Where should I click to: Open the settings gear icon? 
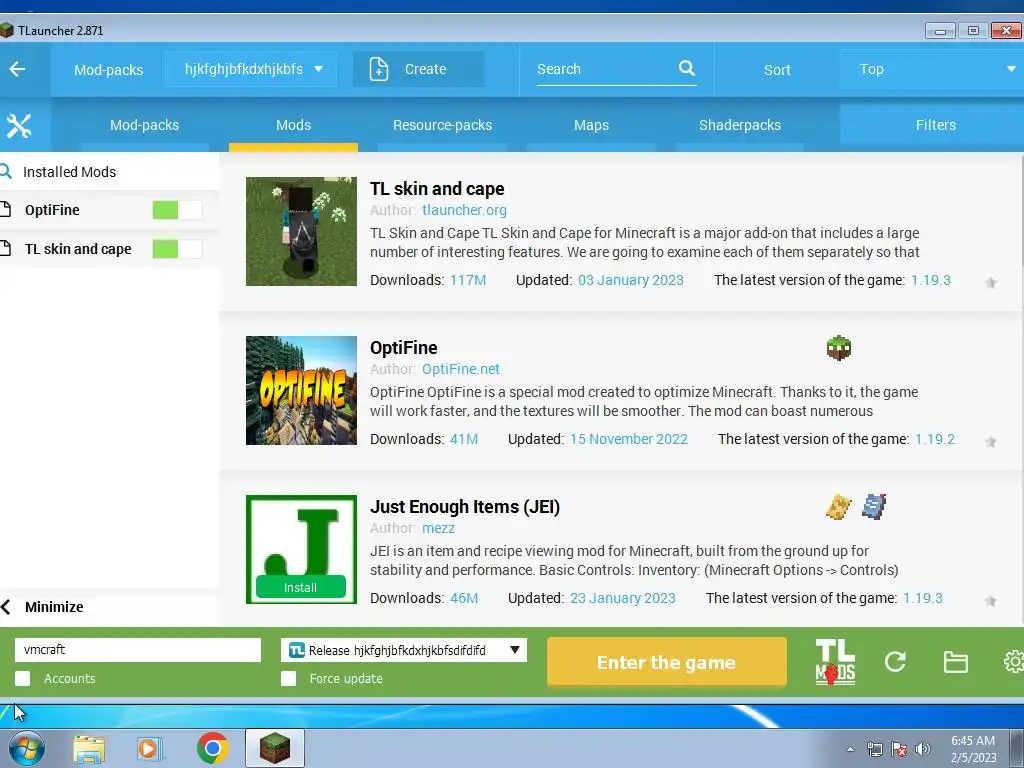click(x=1014, y=662)
